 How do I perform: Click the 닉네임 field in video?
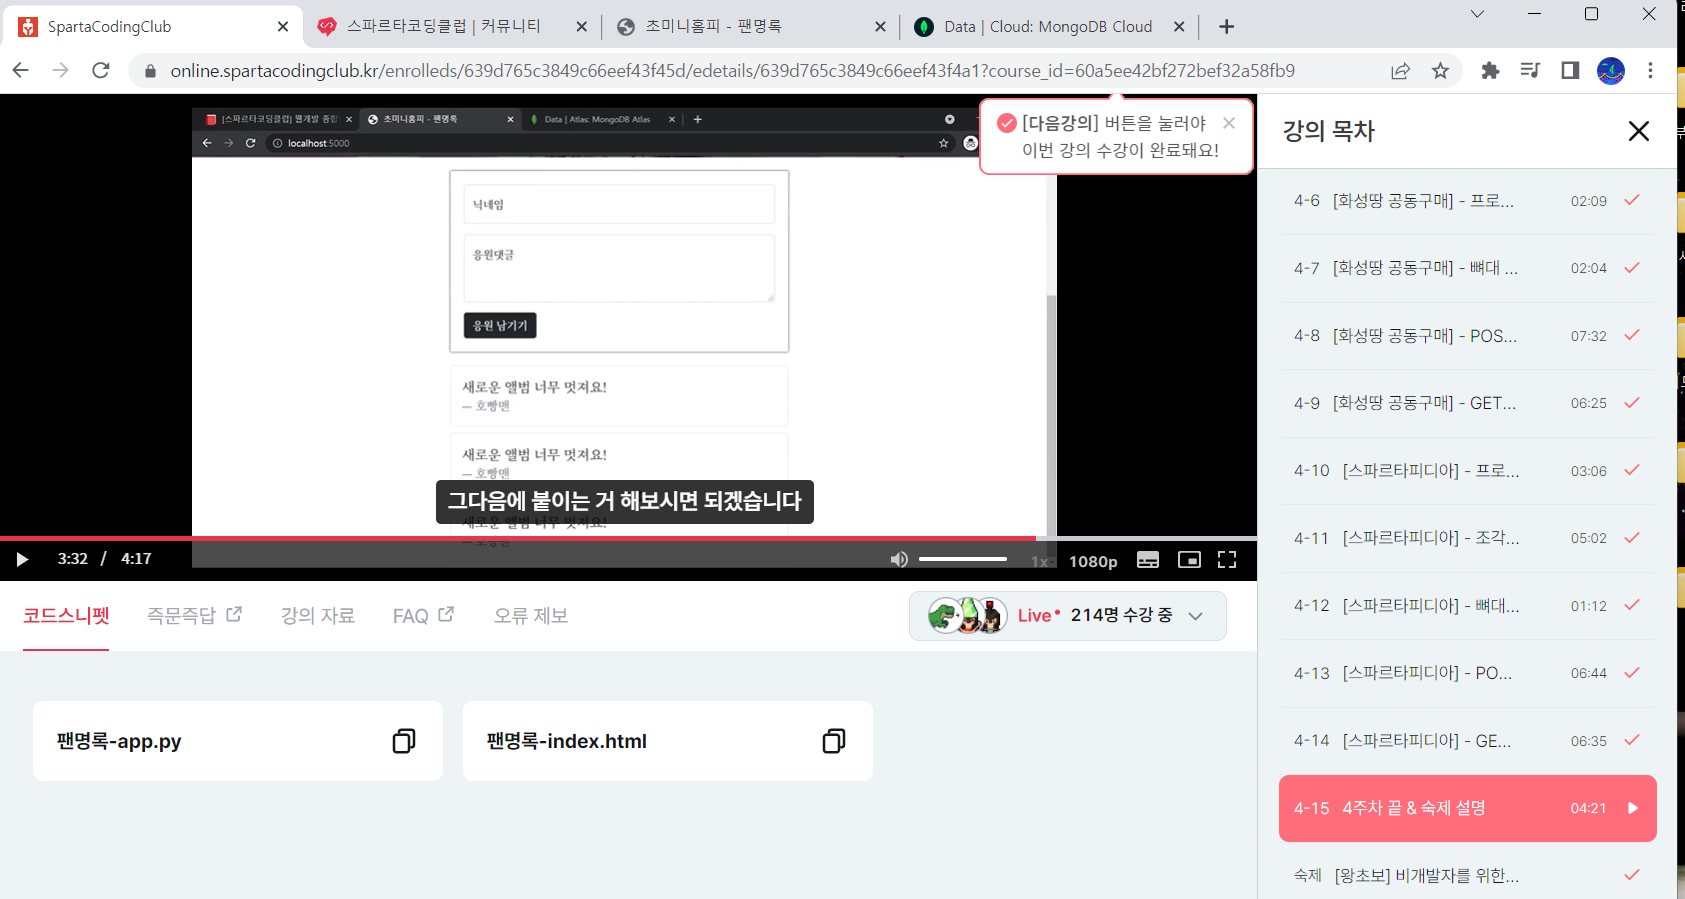click(619, 204)
